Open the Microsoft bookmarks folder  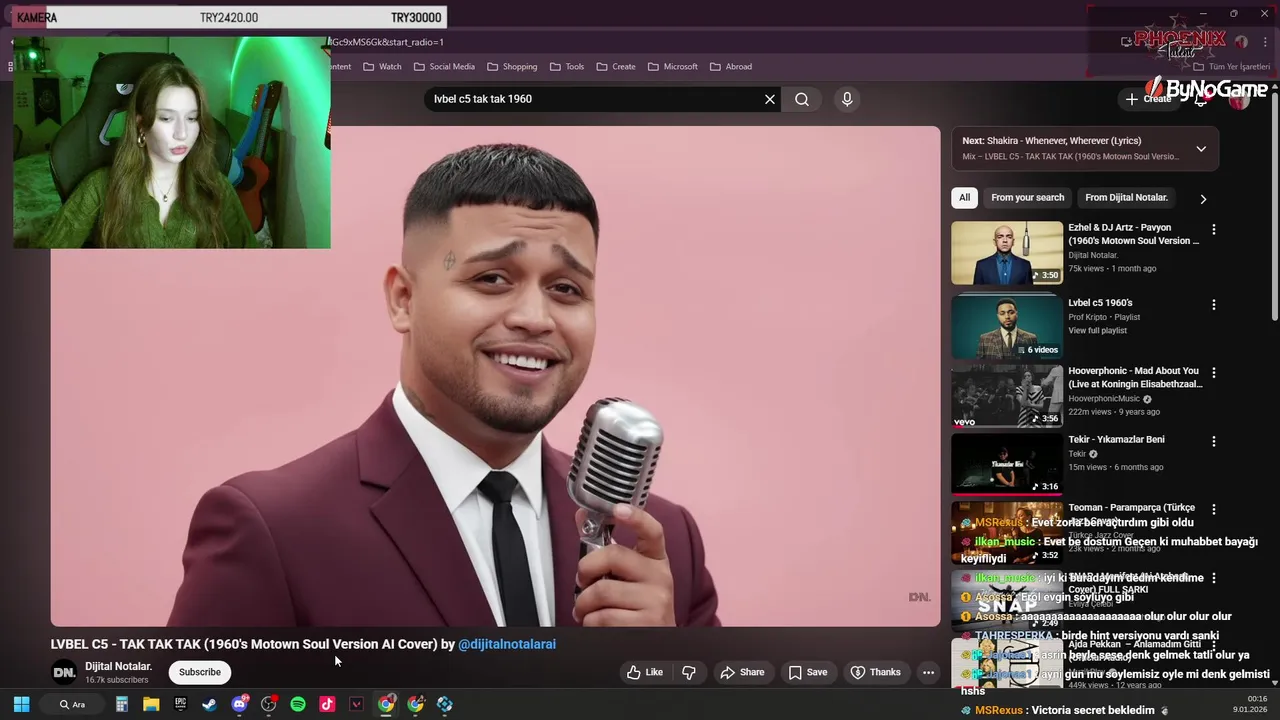click(x=672, y=67)
